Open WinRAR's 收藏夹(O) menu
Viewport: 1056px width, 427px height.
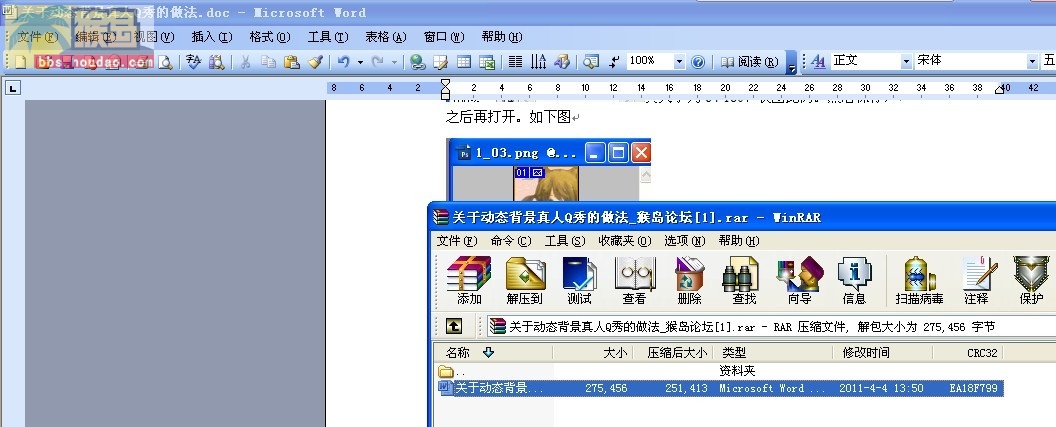point(624,240)
